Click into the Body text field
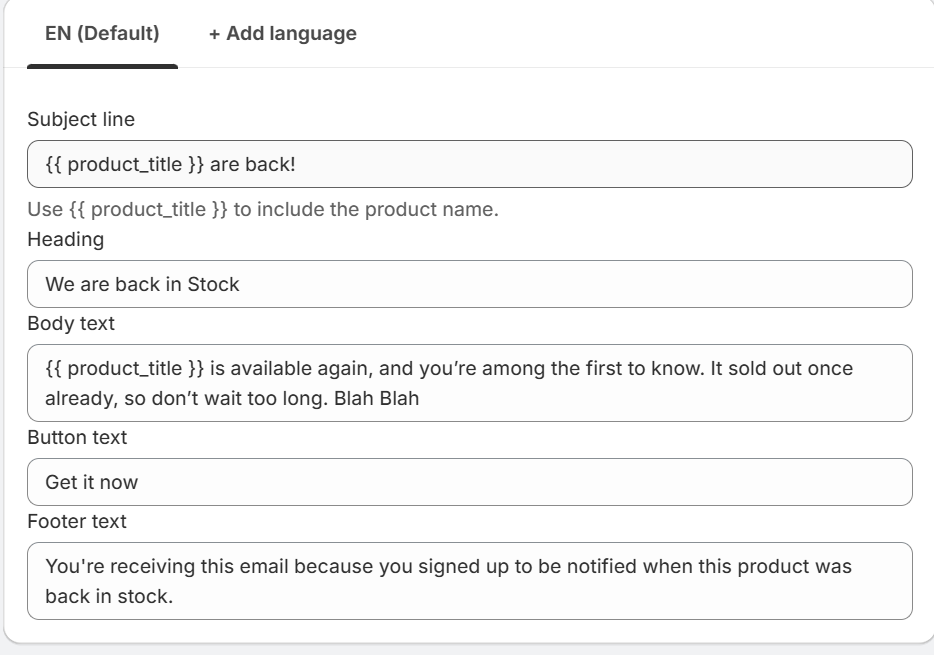 coord(469,383)
